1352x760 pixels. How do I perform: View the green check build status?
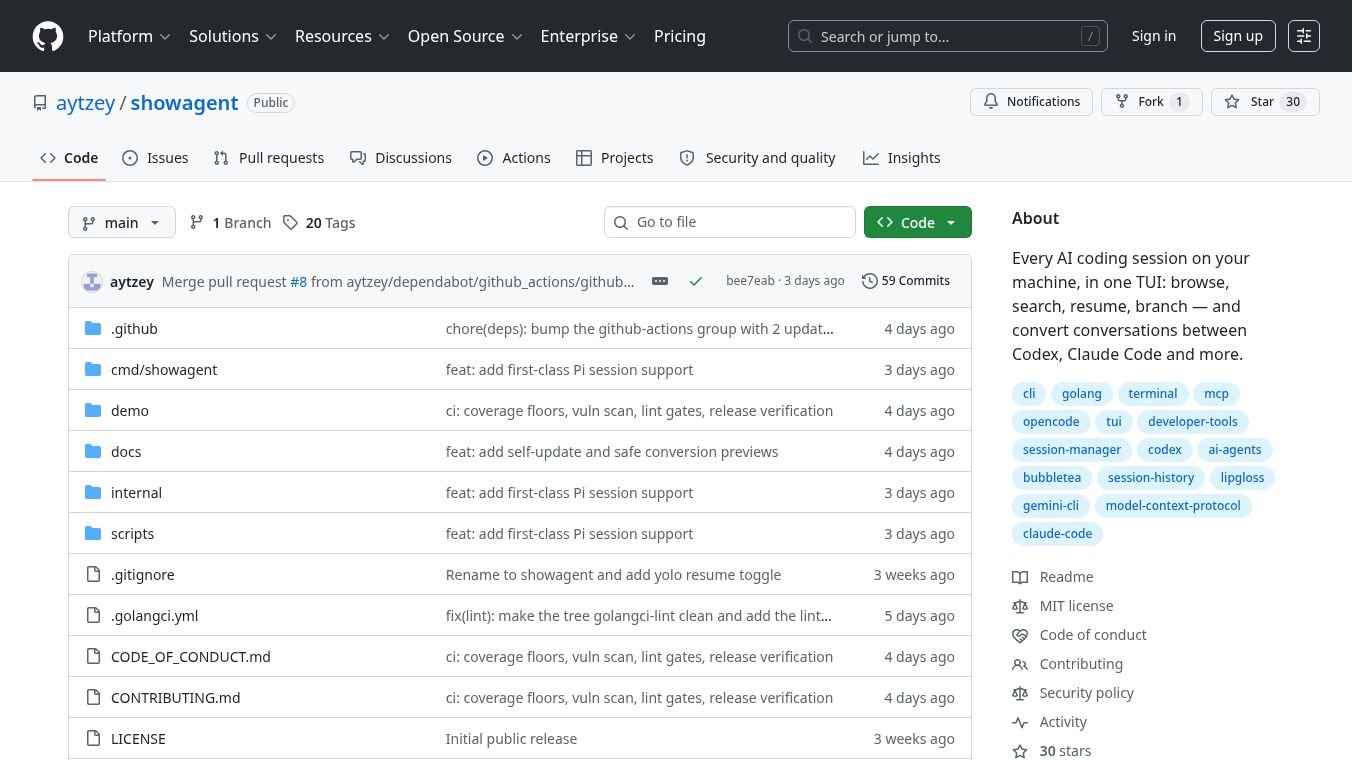(696, 281)
